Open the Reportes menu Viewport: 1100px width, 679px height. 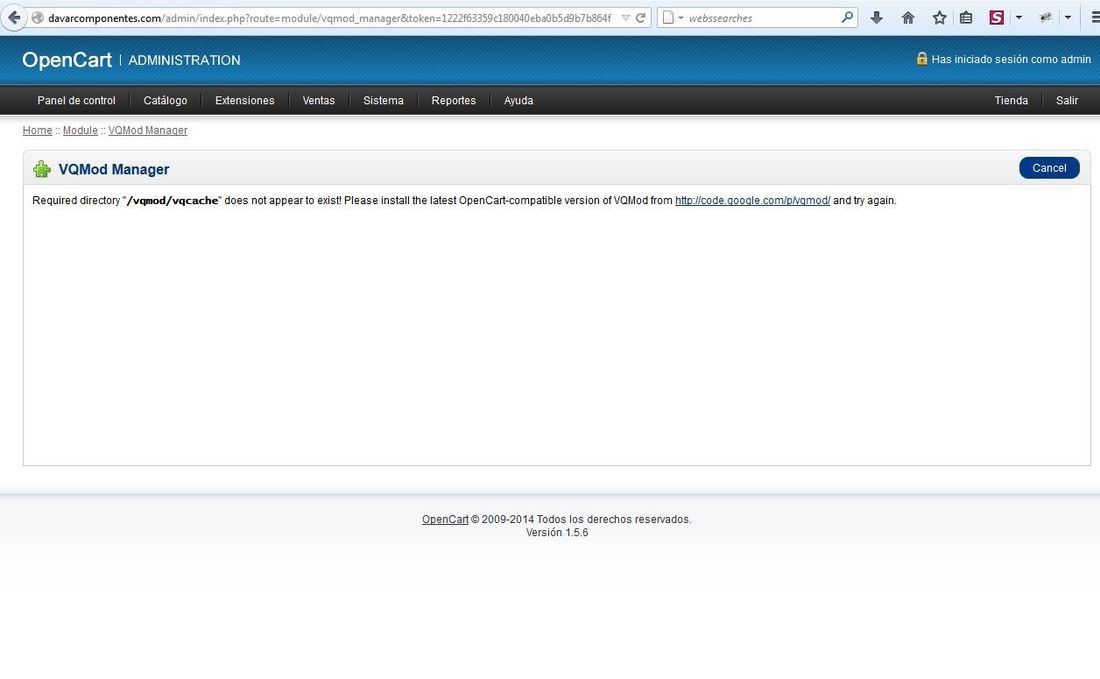pos(453,100)
